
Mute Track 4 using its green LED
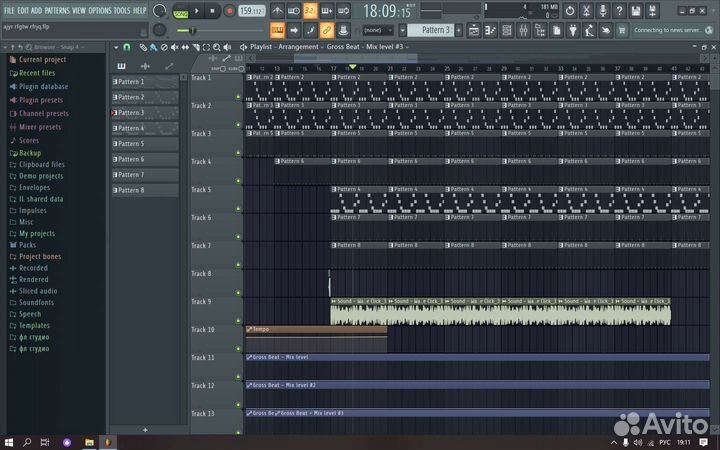tap(238, 182)
